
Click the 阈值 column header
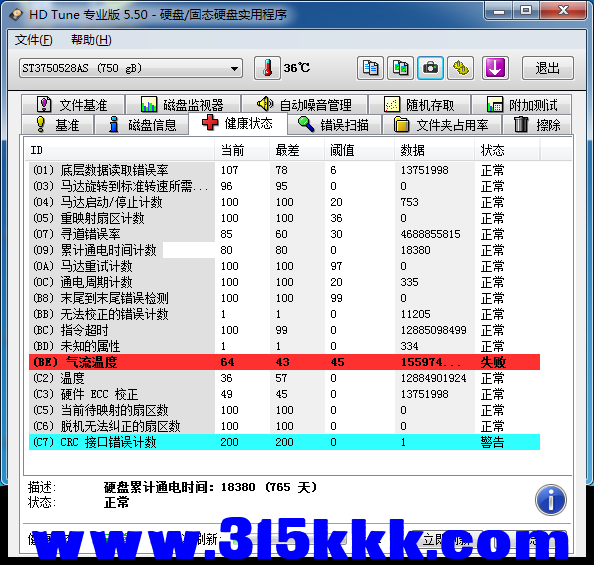(360, 150)
